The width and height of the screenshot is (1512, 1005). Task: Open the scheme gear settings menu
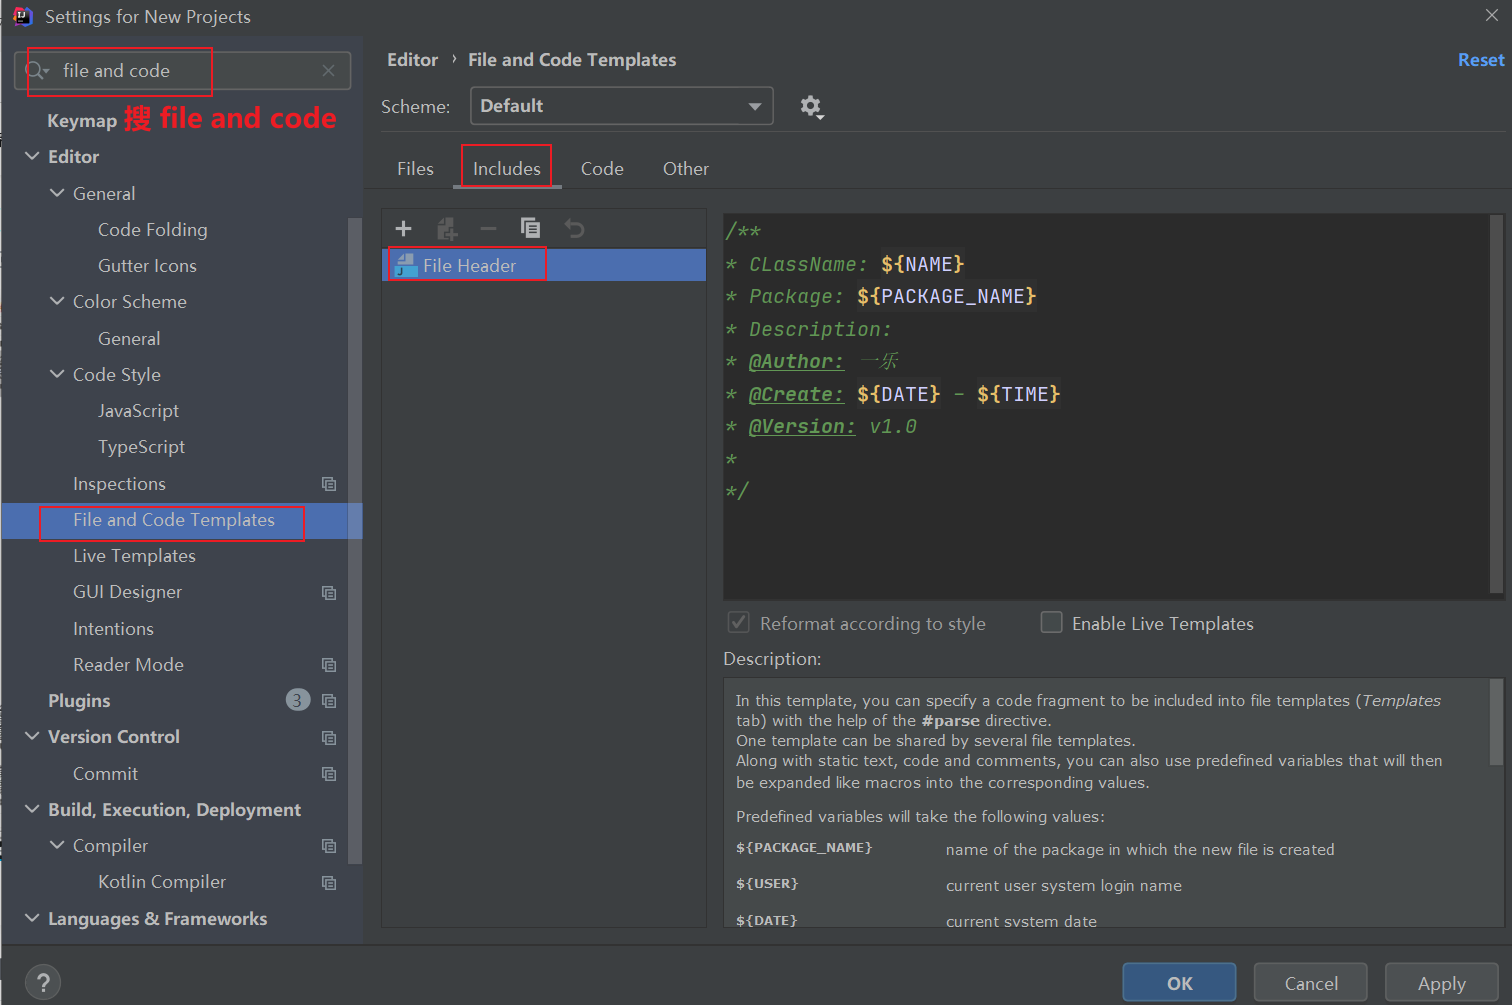[x=811, y=106]
